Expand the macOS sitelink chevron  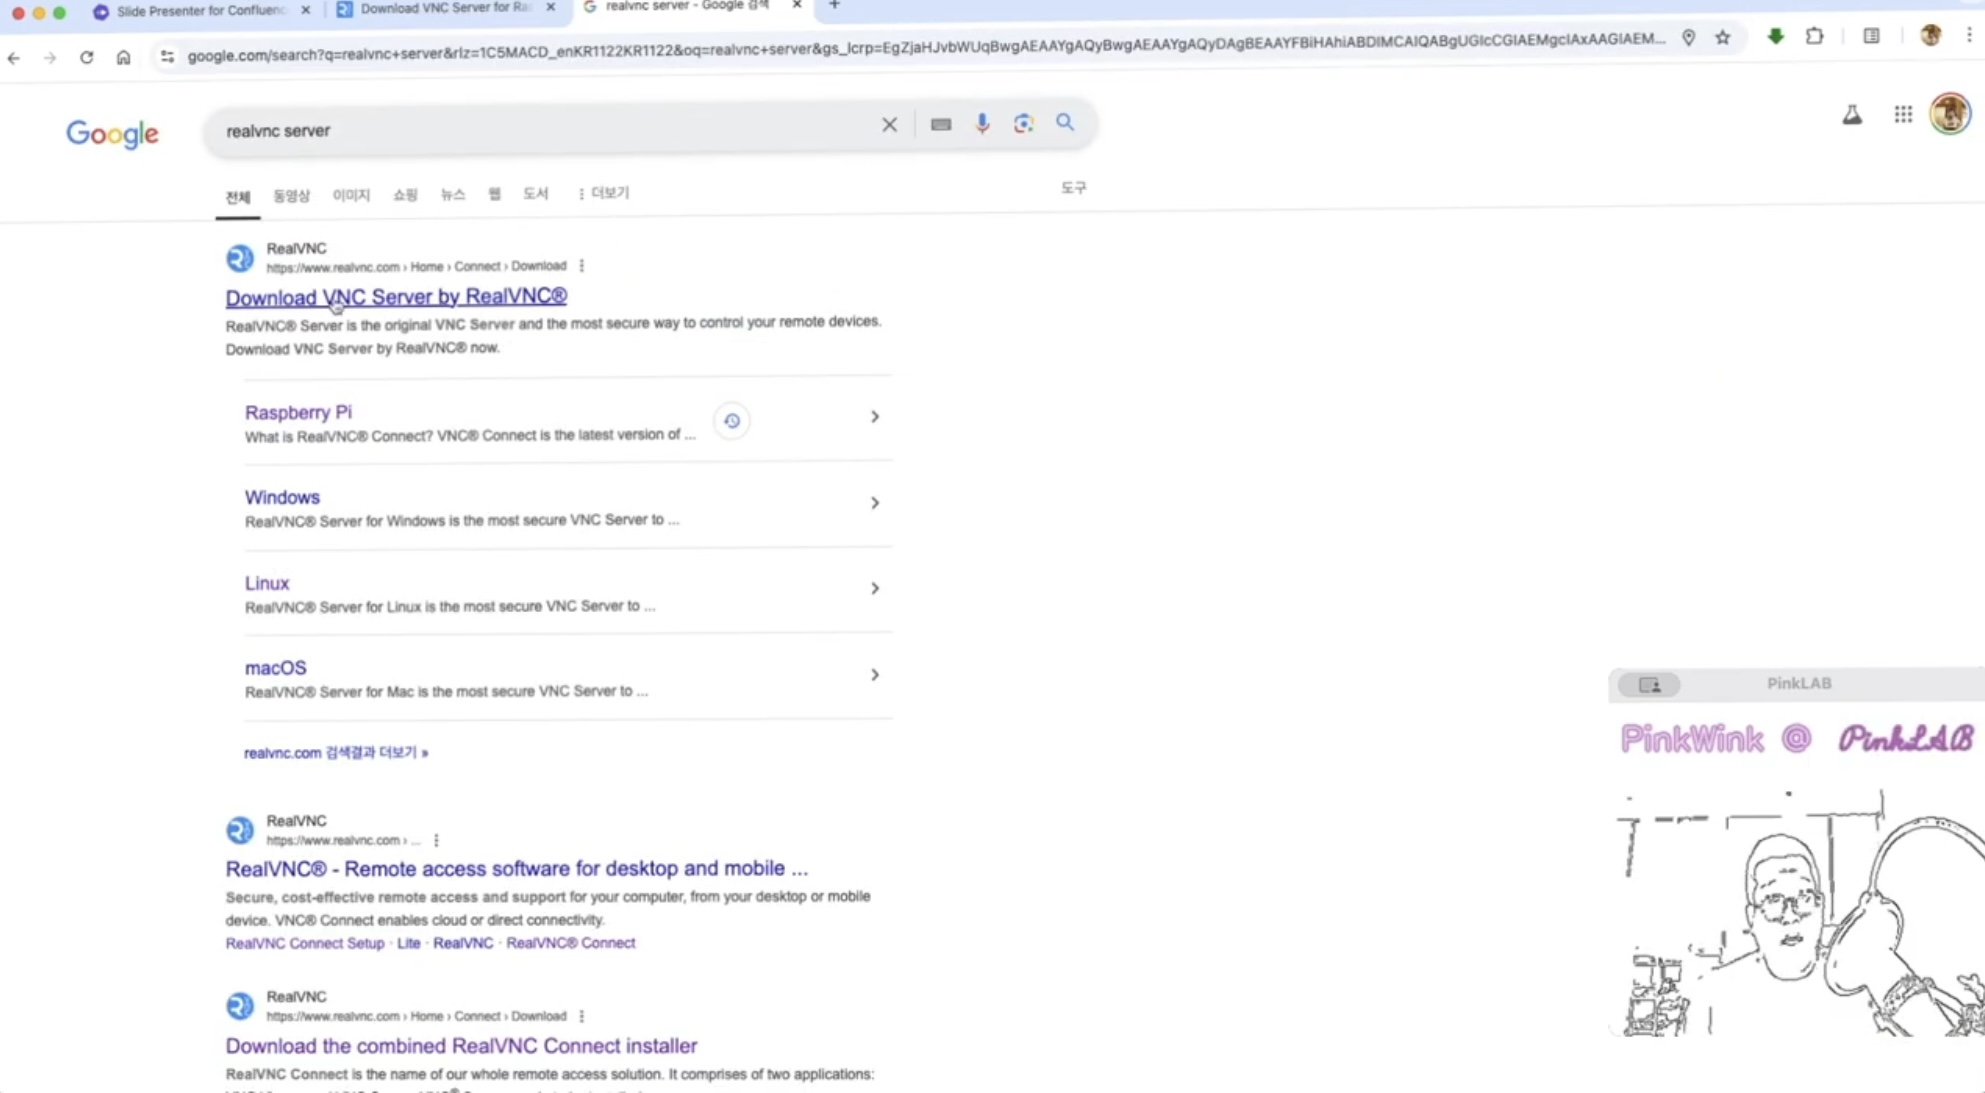(874, 675)
